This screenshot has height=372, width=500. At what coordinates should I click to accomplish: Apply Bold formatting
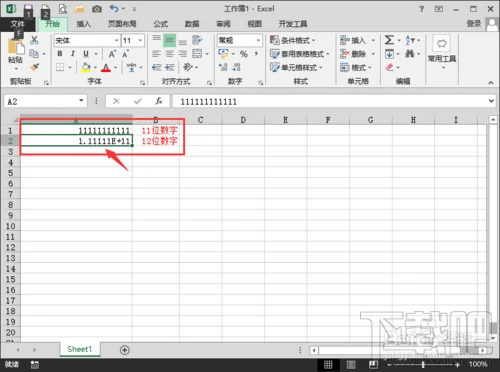pyautogui.click(x=60, y=54)
